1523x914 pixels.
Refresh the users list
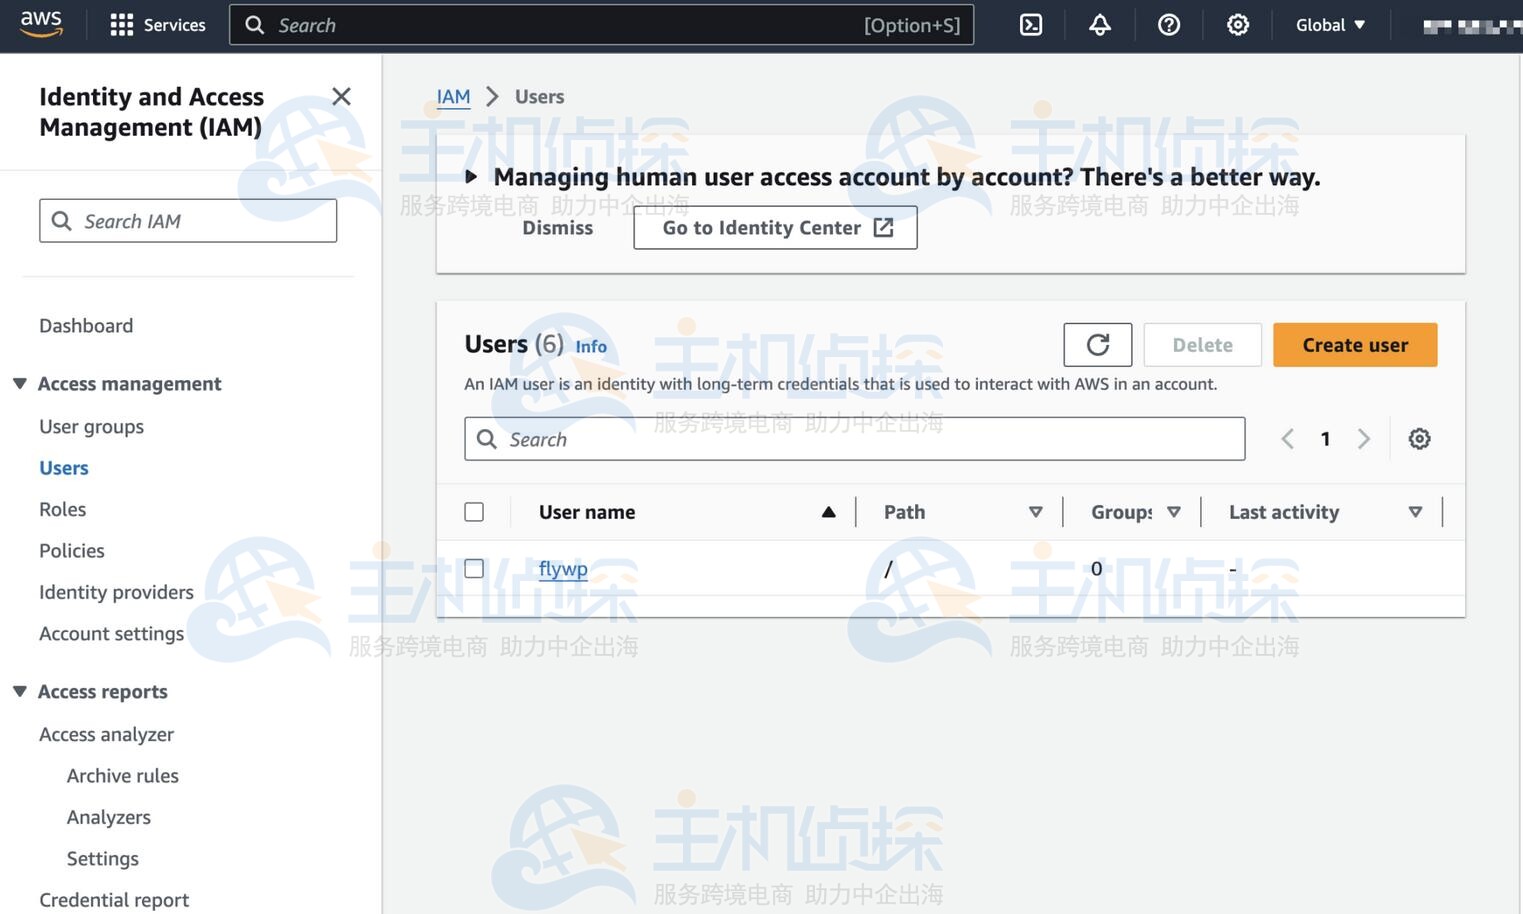tap(1097, 345)
